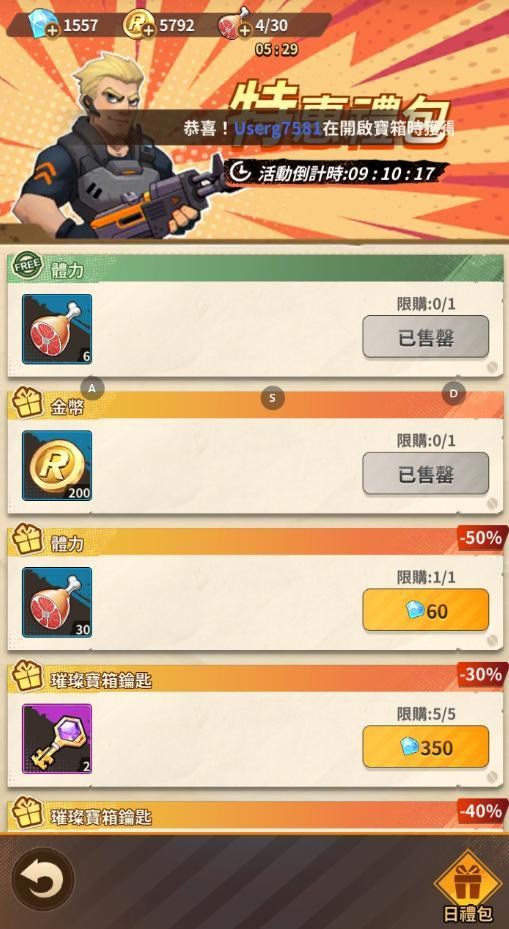Tap the -50% discount tag

pos(482,538)
